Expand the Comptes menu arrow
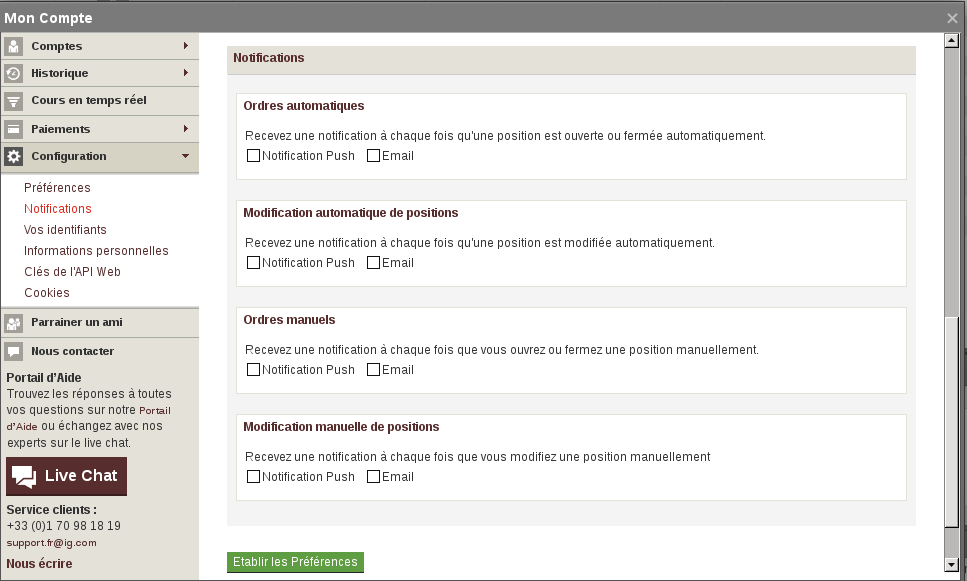 tap(186, 46)
